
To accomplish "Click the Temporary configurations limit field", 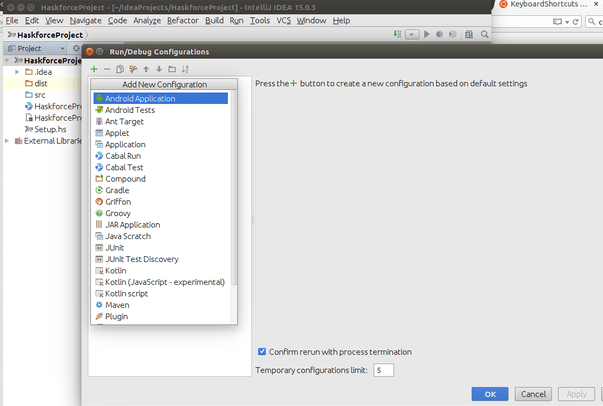I will [383, 370].
